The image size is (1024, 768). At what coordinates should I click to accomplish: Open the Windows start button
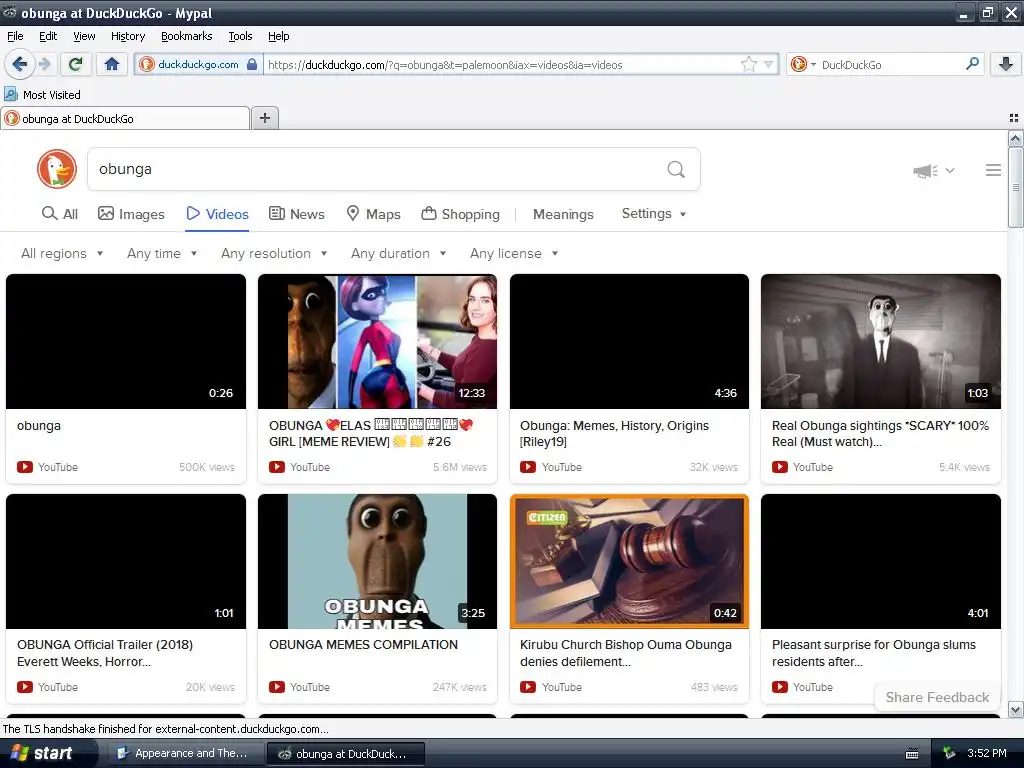[x=48, y=753]
